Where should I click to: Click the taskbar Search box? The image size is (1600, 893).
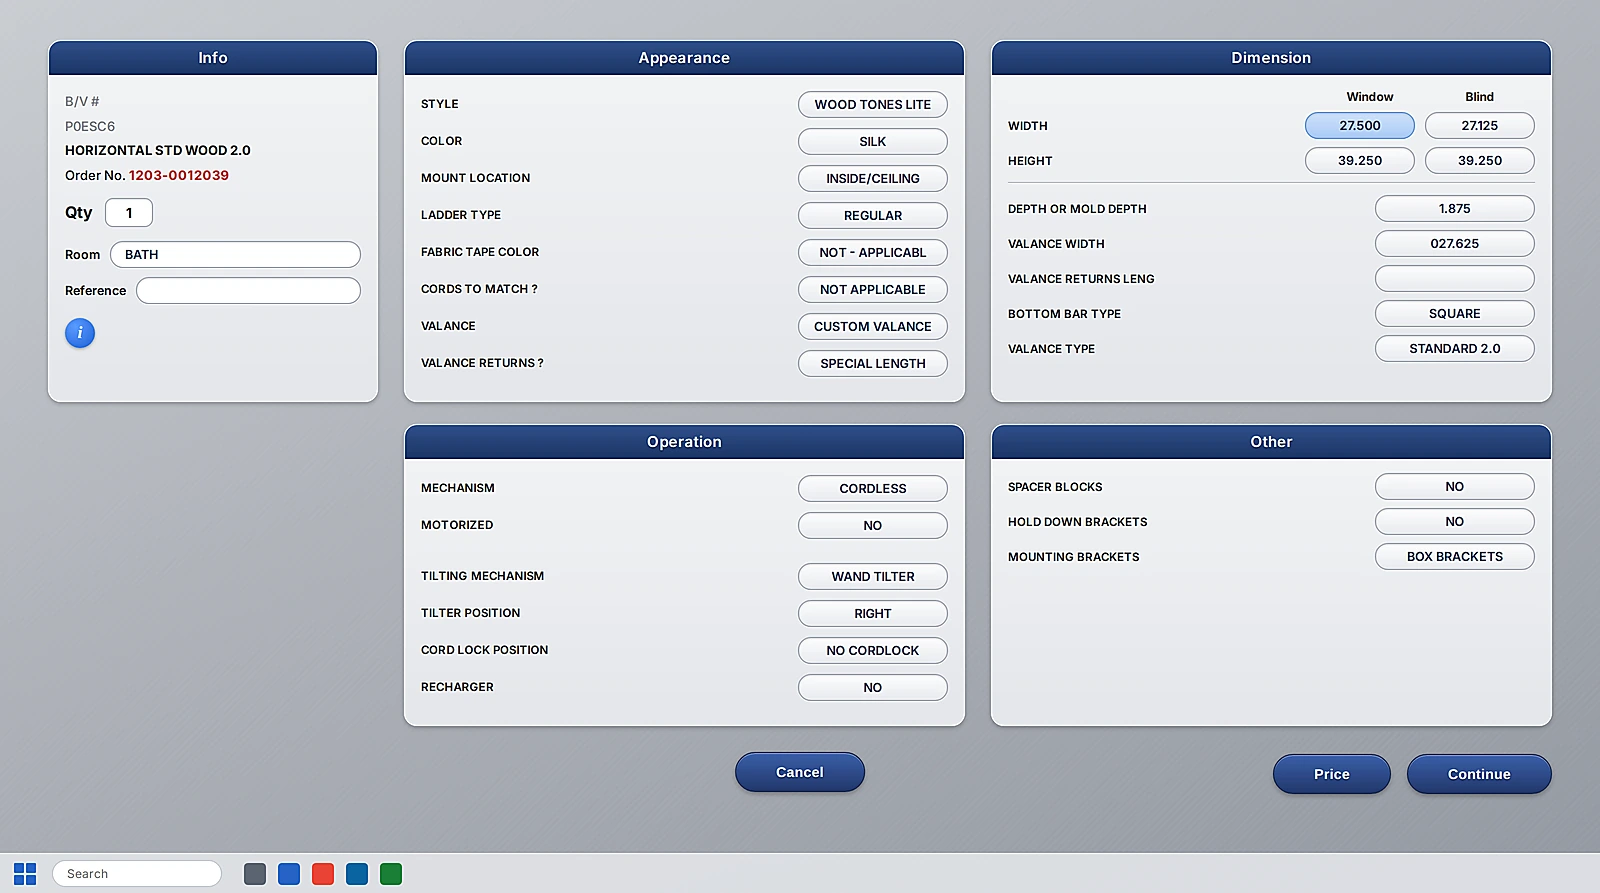click(x=137, y=874)
